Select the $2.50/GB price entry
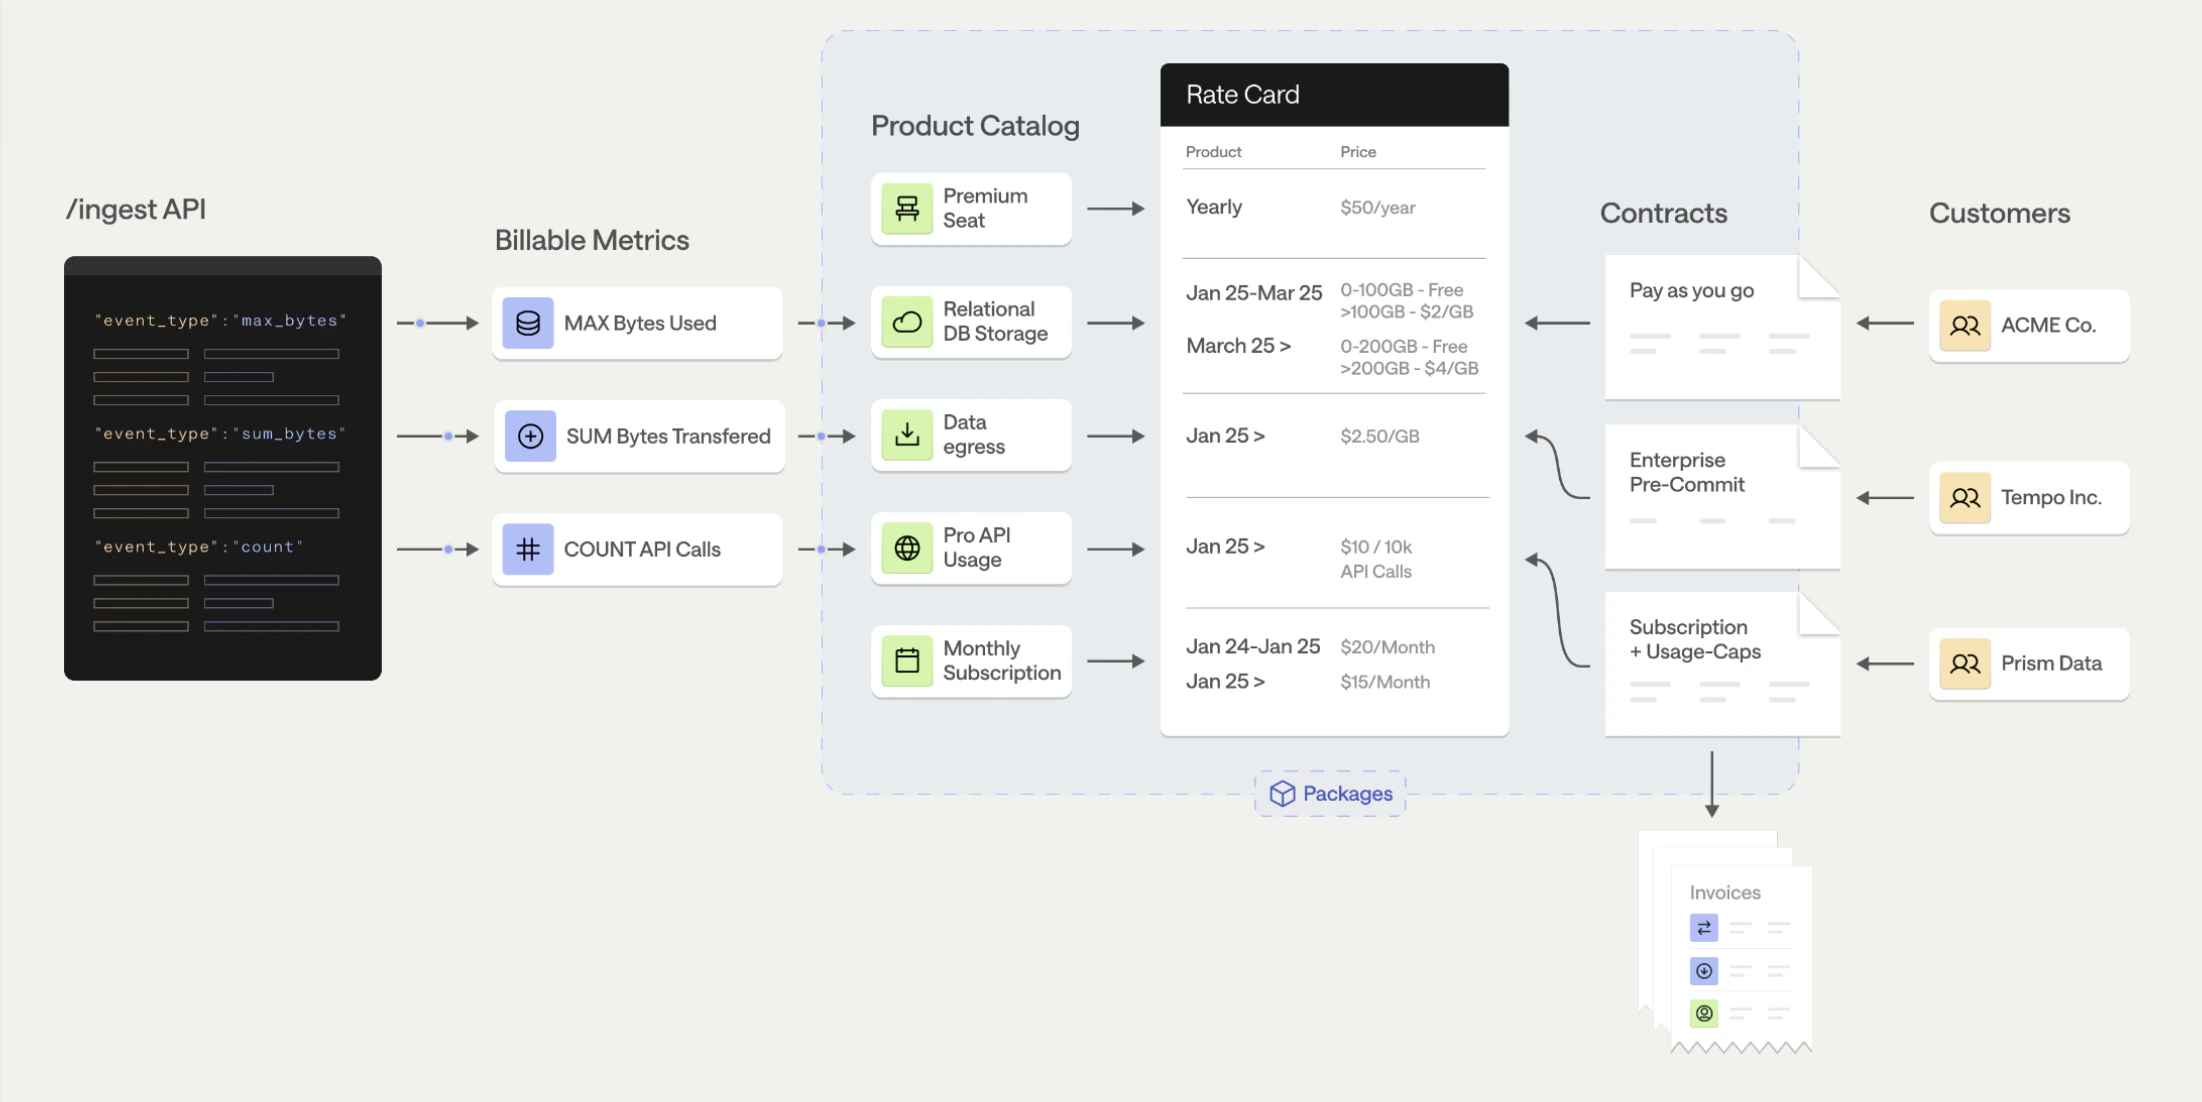 click(x=1379, y=436)
